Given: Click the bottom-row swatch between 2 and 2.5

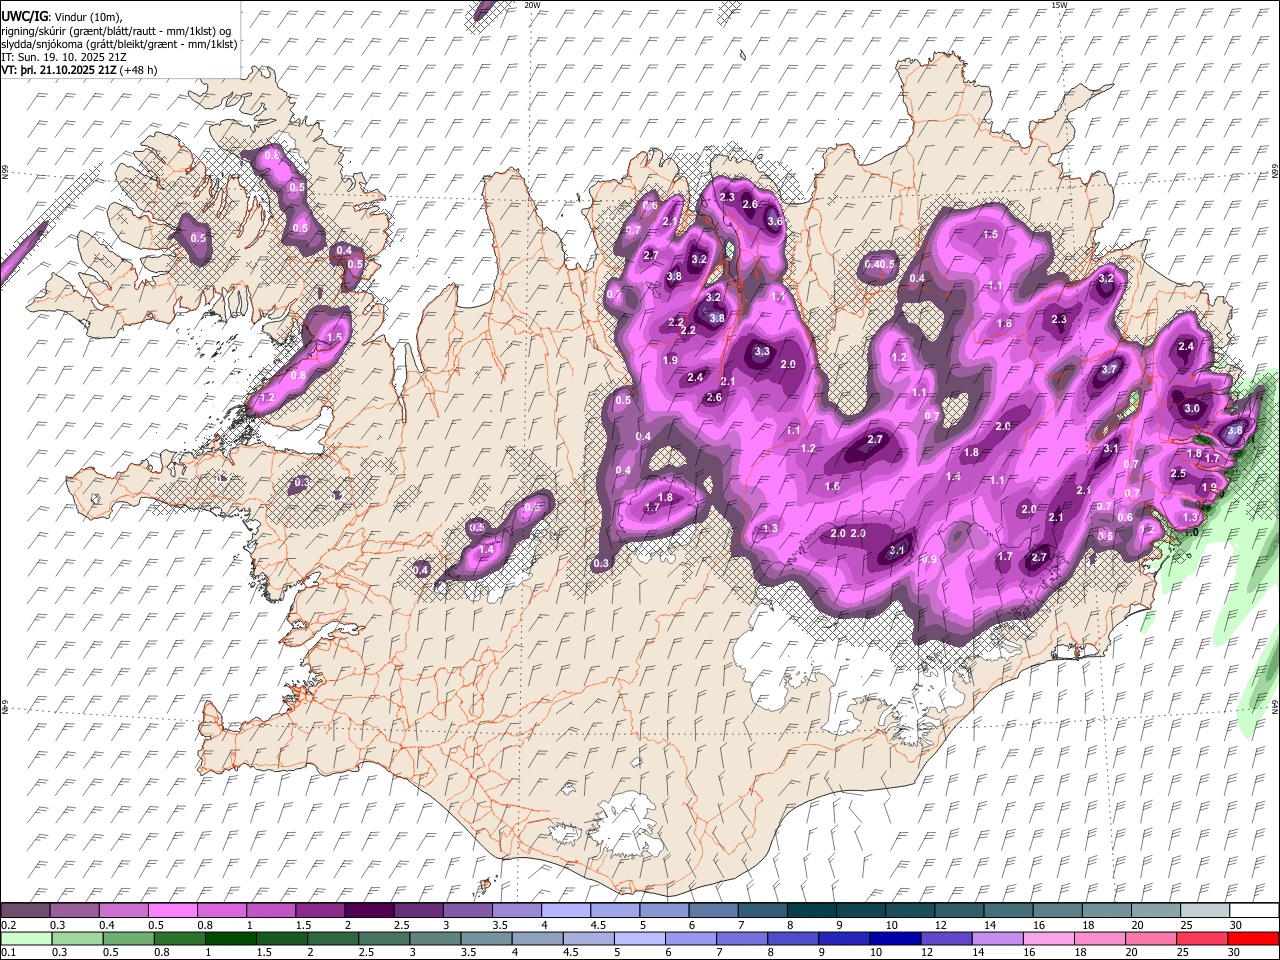Looking at the screenshot, I should (x=332, y=938).
